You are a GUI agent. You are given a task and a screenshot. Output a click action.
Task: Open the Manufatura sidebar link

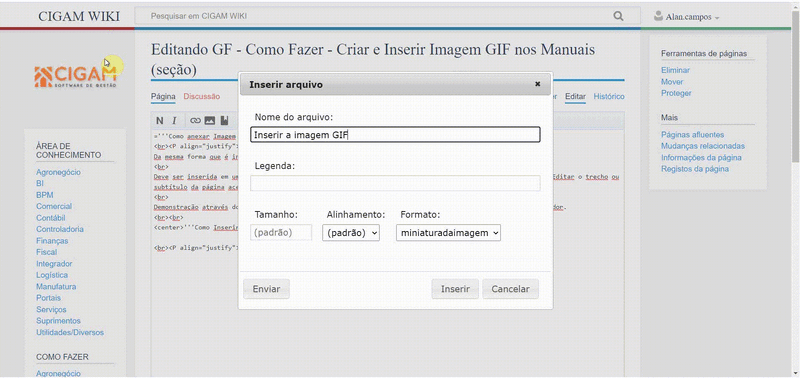point(56,287)
